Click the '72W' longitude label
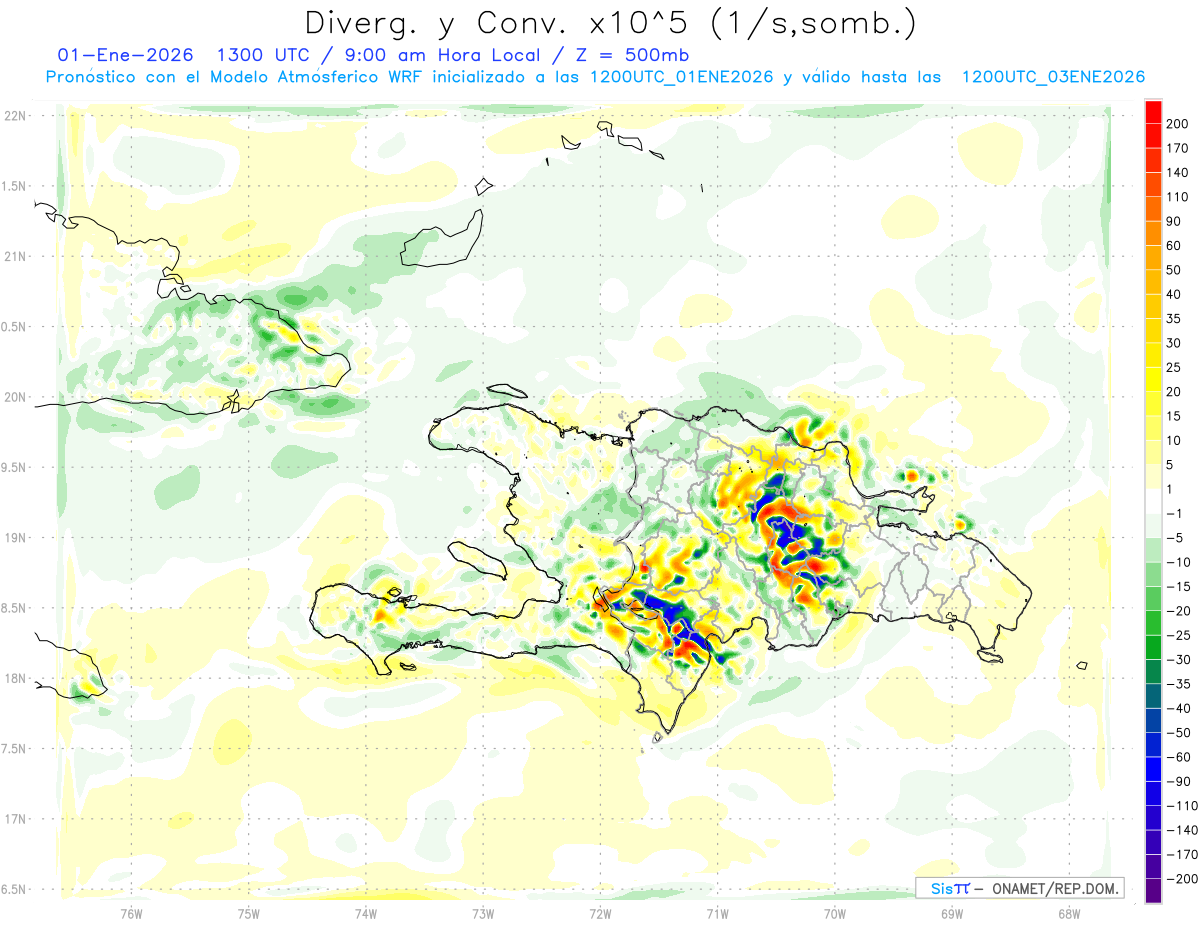The height and width of the screenshot is (927, 1200). pos(600,913)
